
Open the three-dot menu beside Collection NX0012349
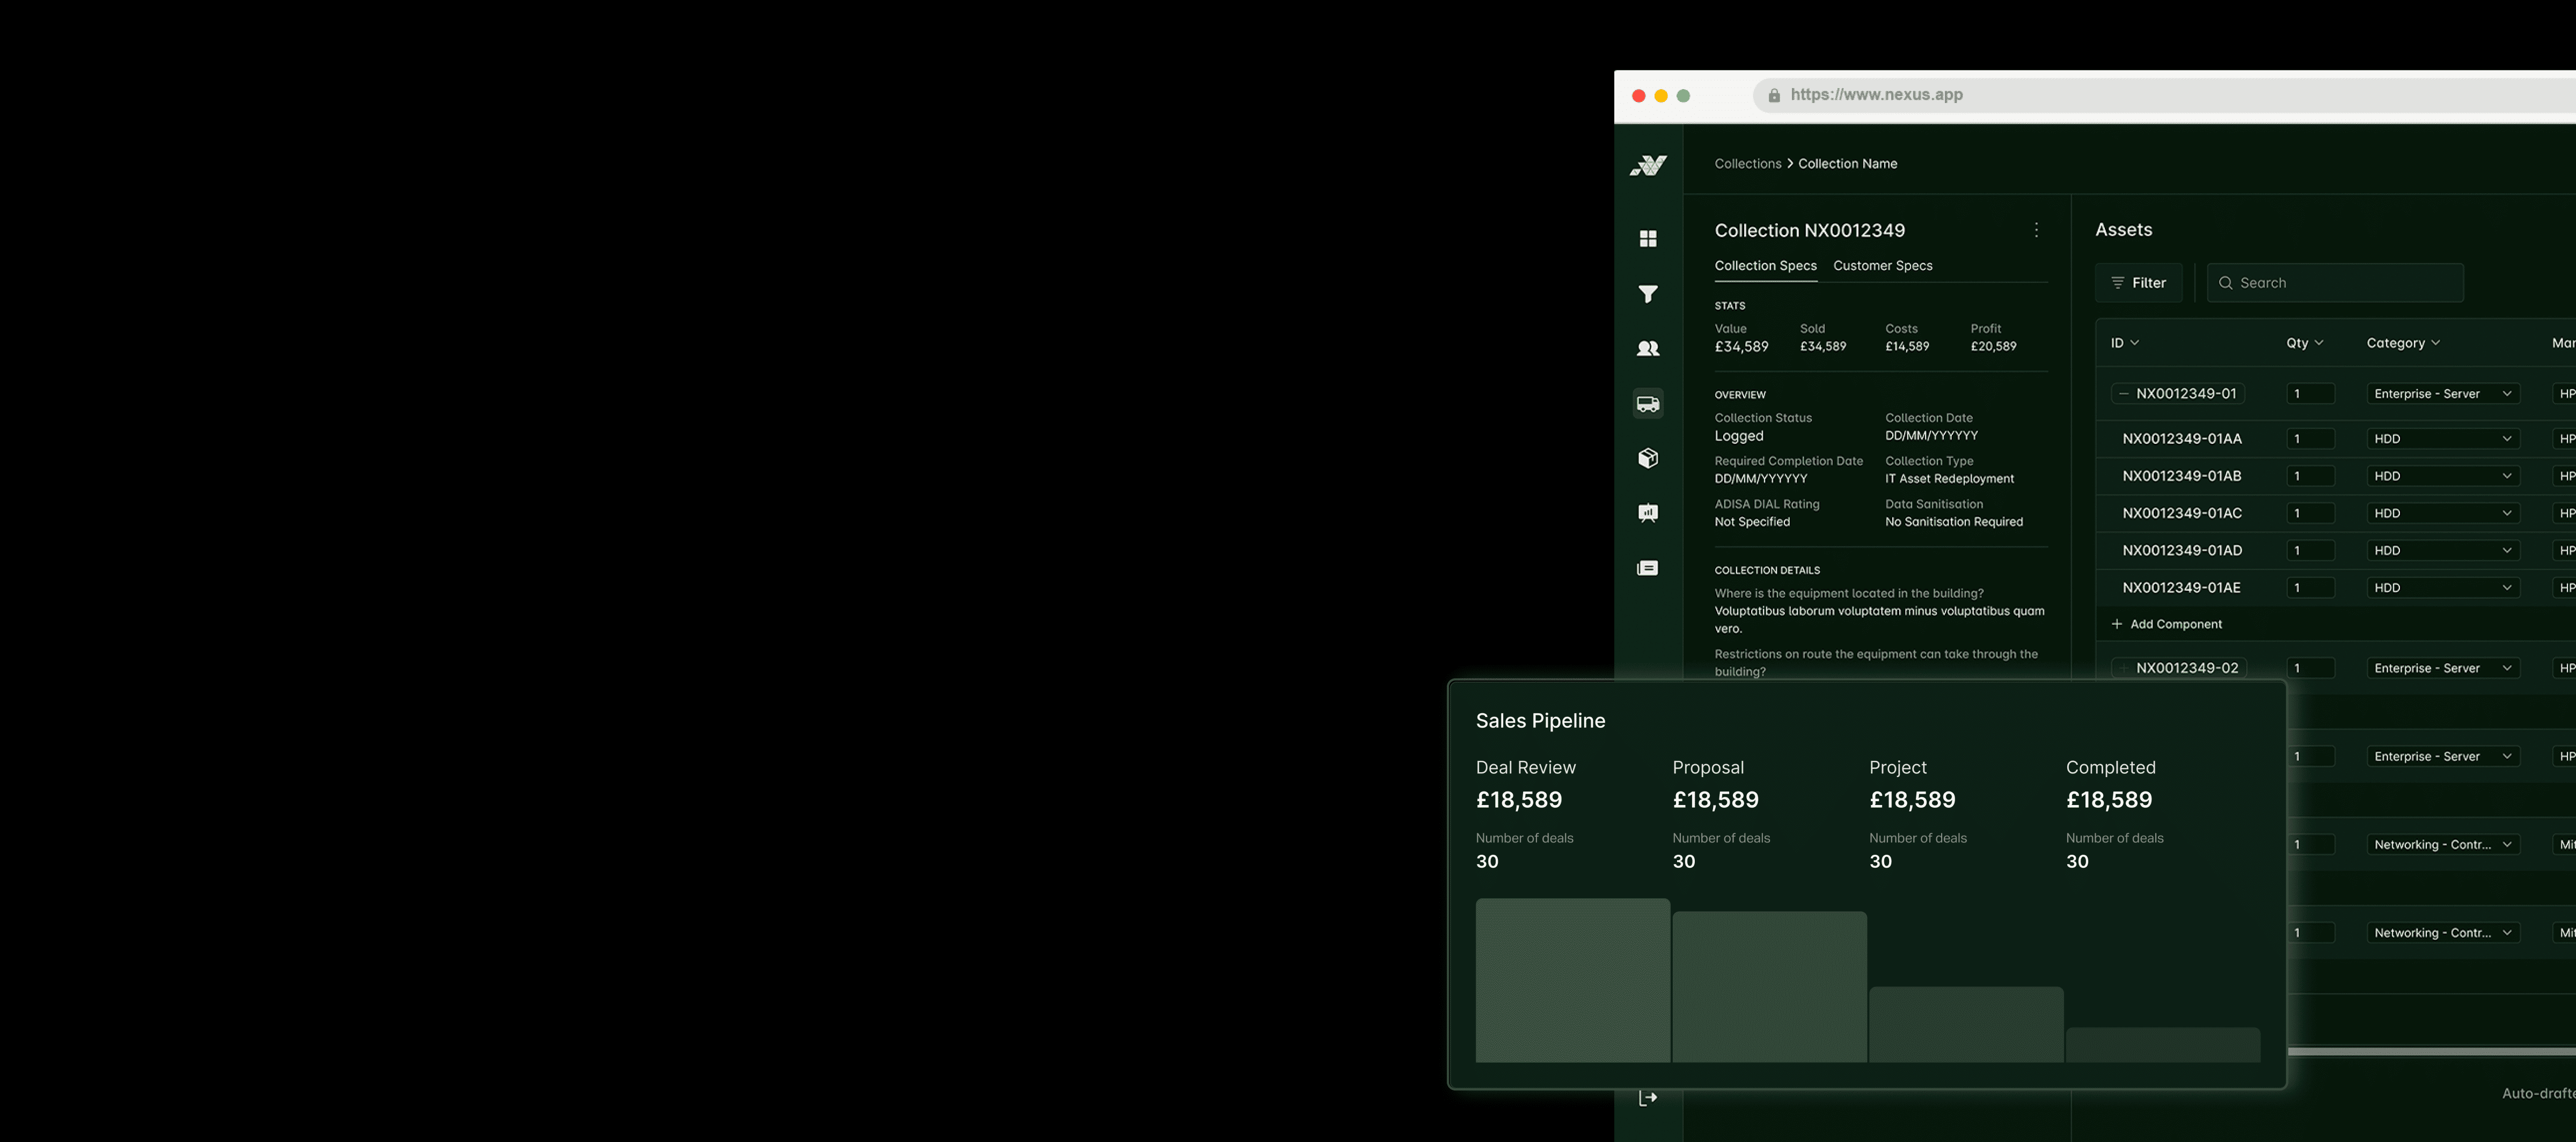pos(2036,230)
